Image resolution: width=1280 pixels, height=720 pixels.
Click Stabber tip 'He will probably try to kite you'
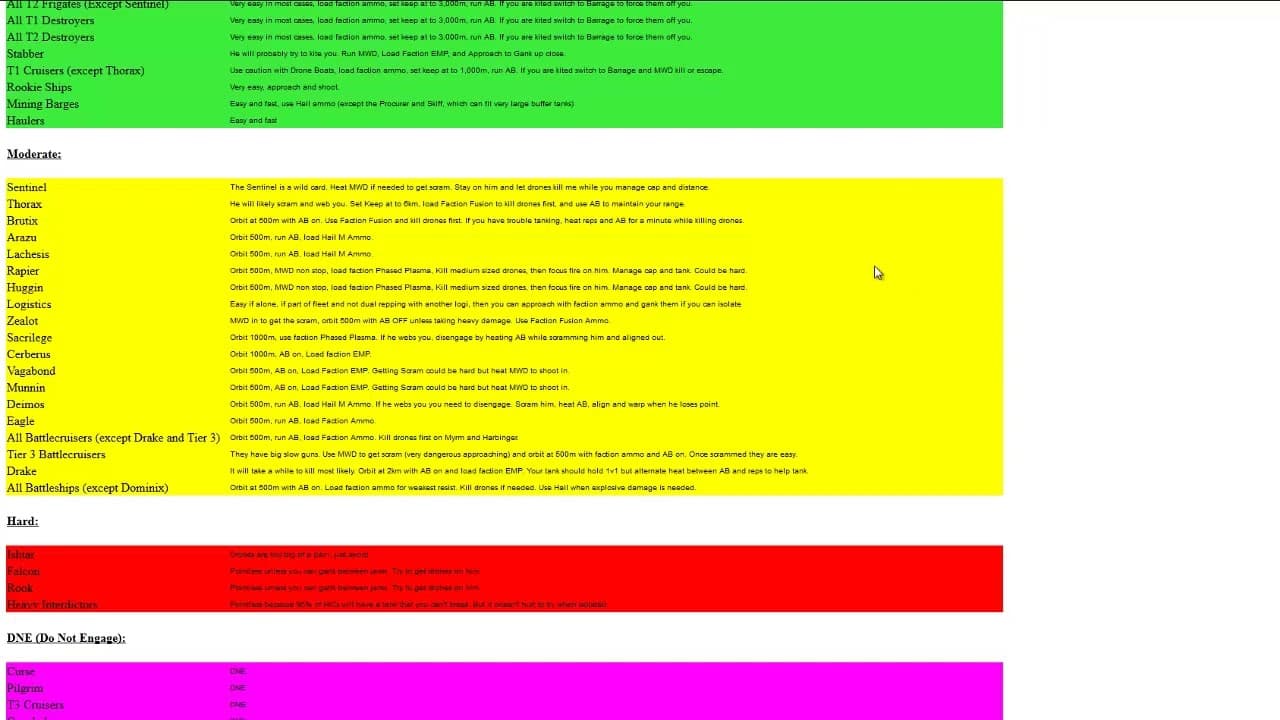pyautogui.click(x=397, y=54)
